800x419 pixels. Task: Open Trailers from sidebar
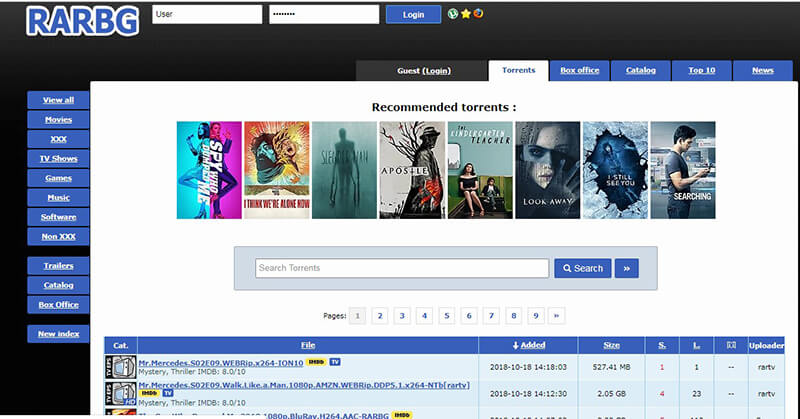tap(58, 266)
